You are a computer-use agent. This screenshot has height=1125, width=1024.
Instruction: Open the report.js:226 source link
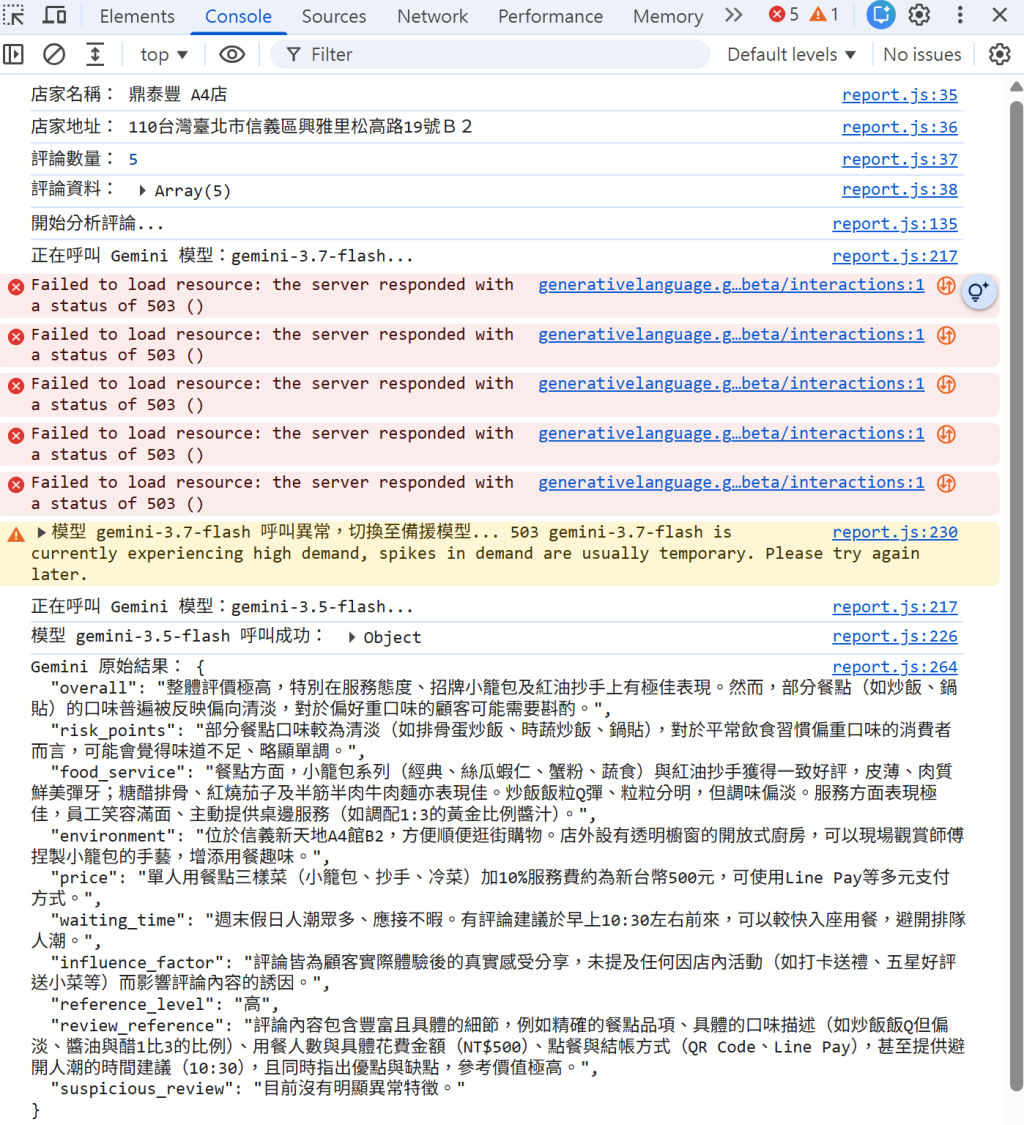pyautogui.click(x=894, y=636)
